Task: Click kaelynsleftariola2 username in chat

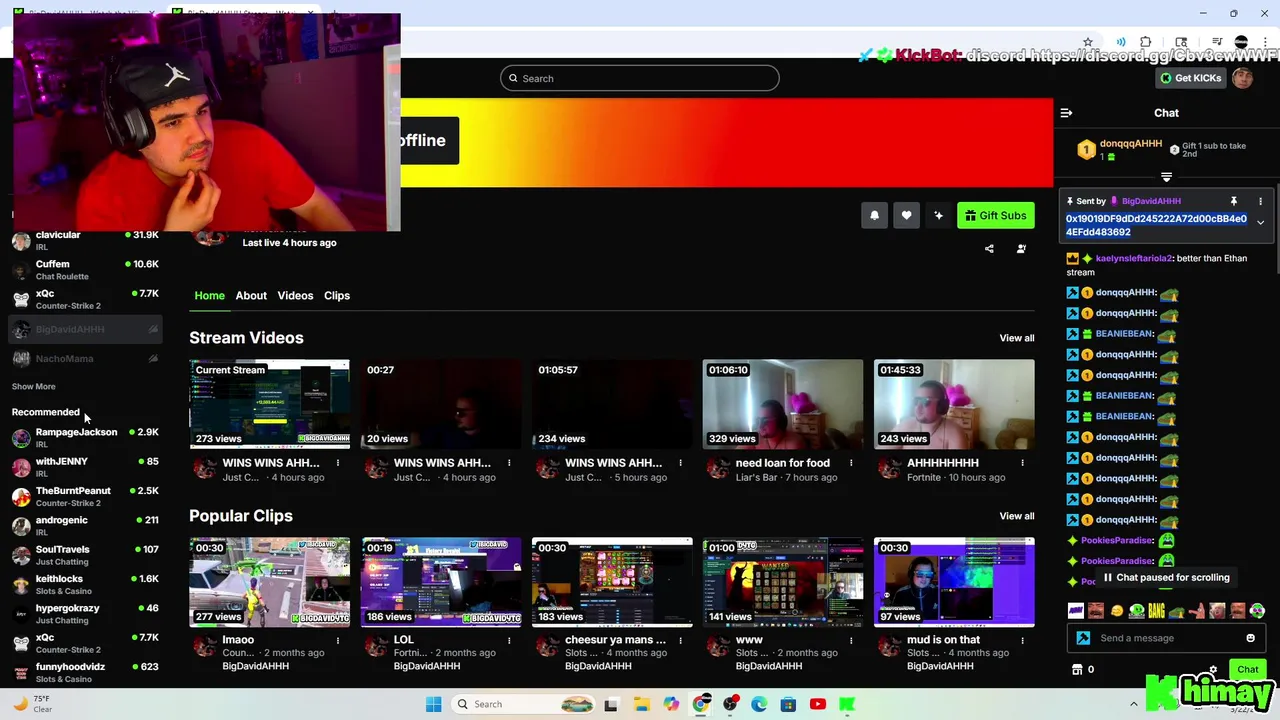Action: click(1133, 258)
